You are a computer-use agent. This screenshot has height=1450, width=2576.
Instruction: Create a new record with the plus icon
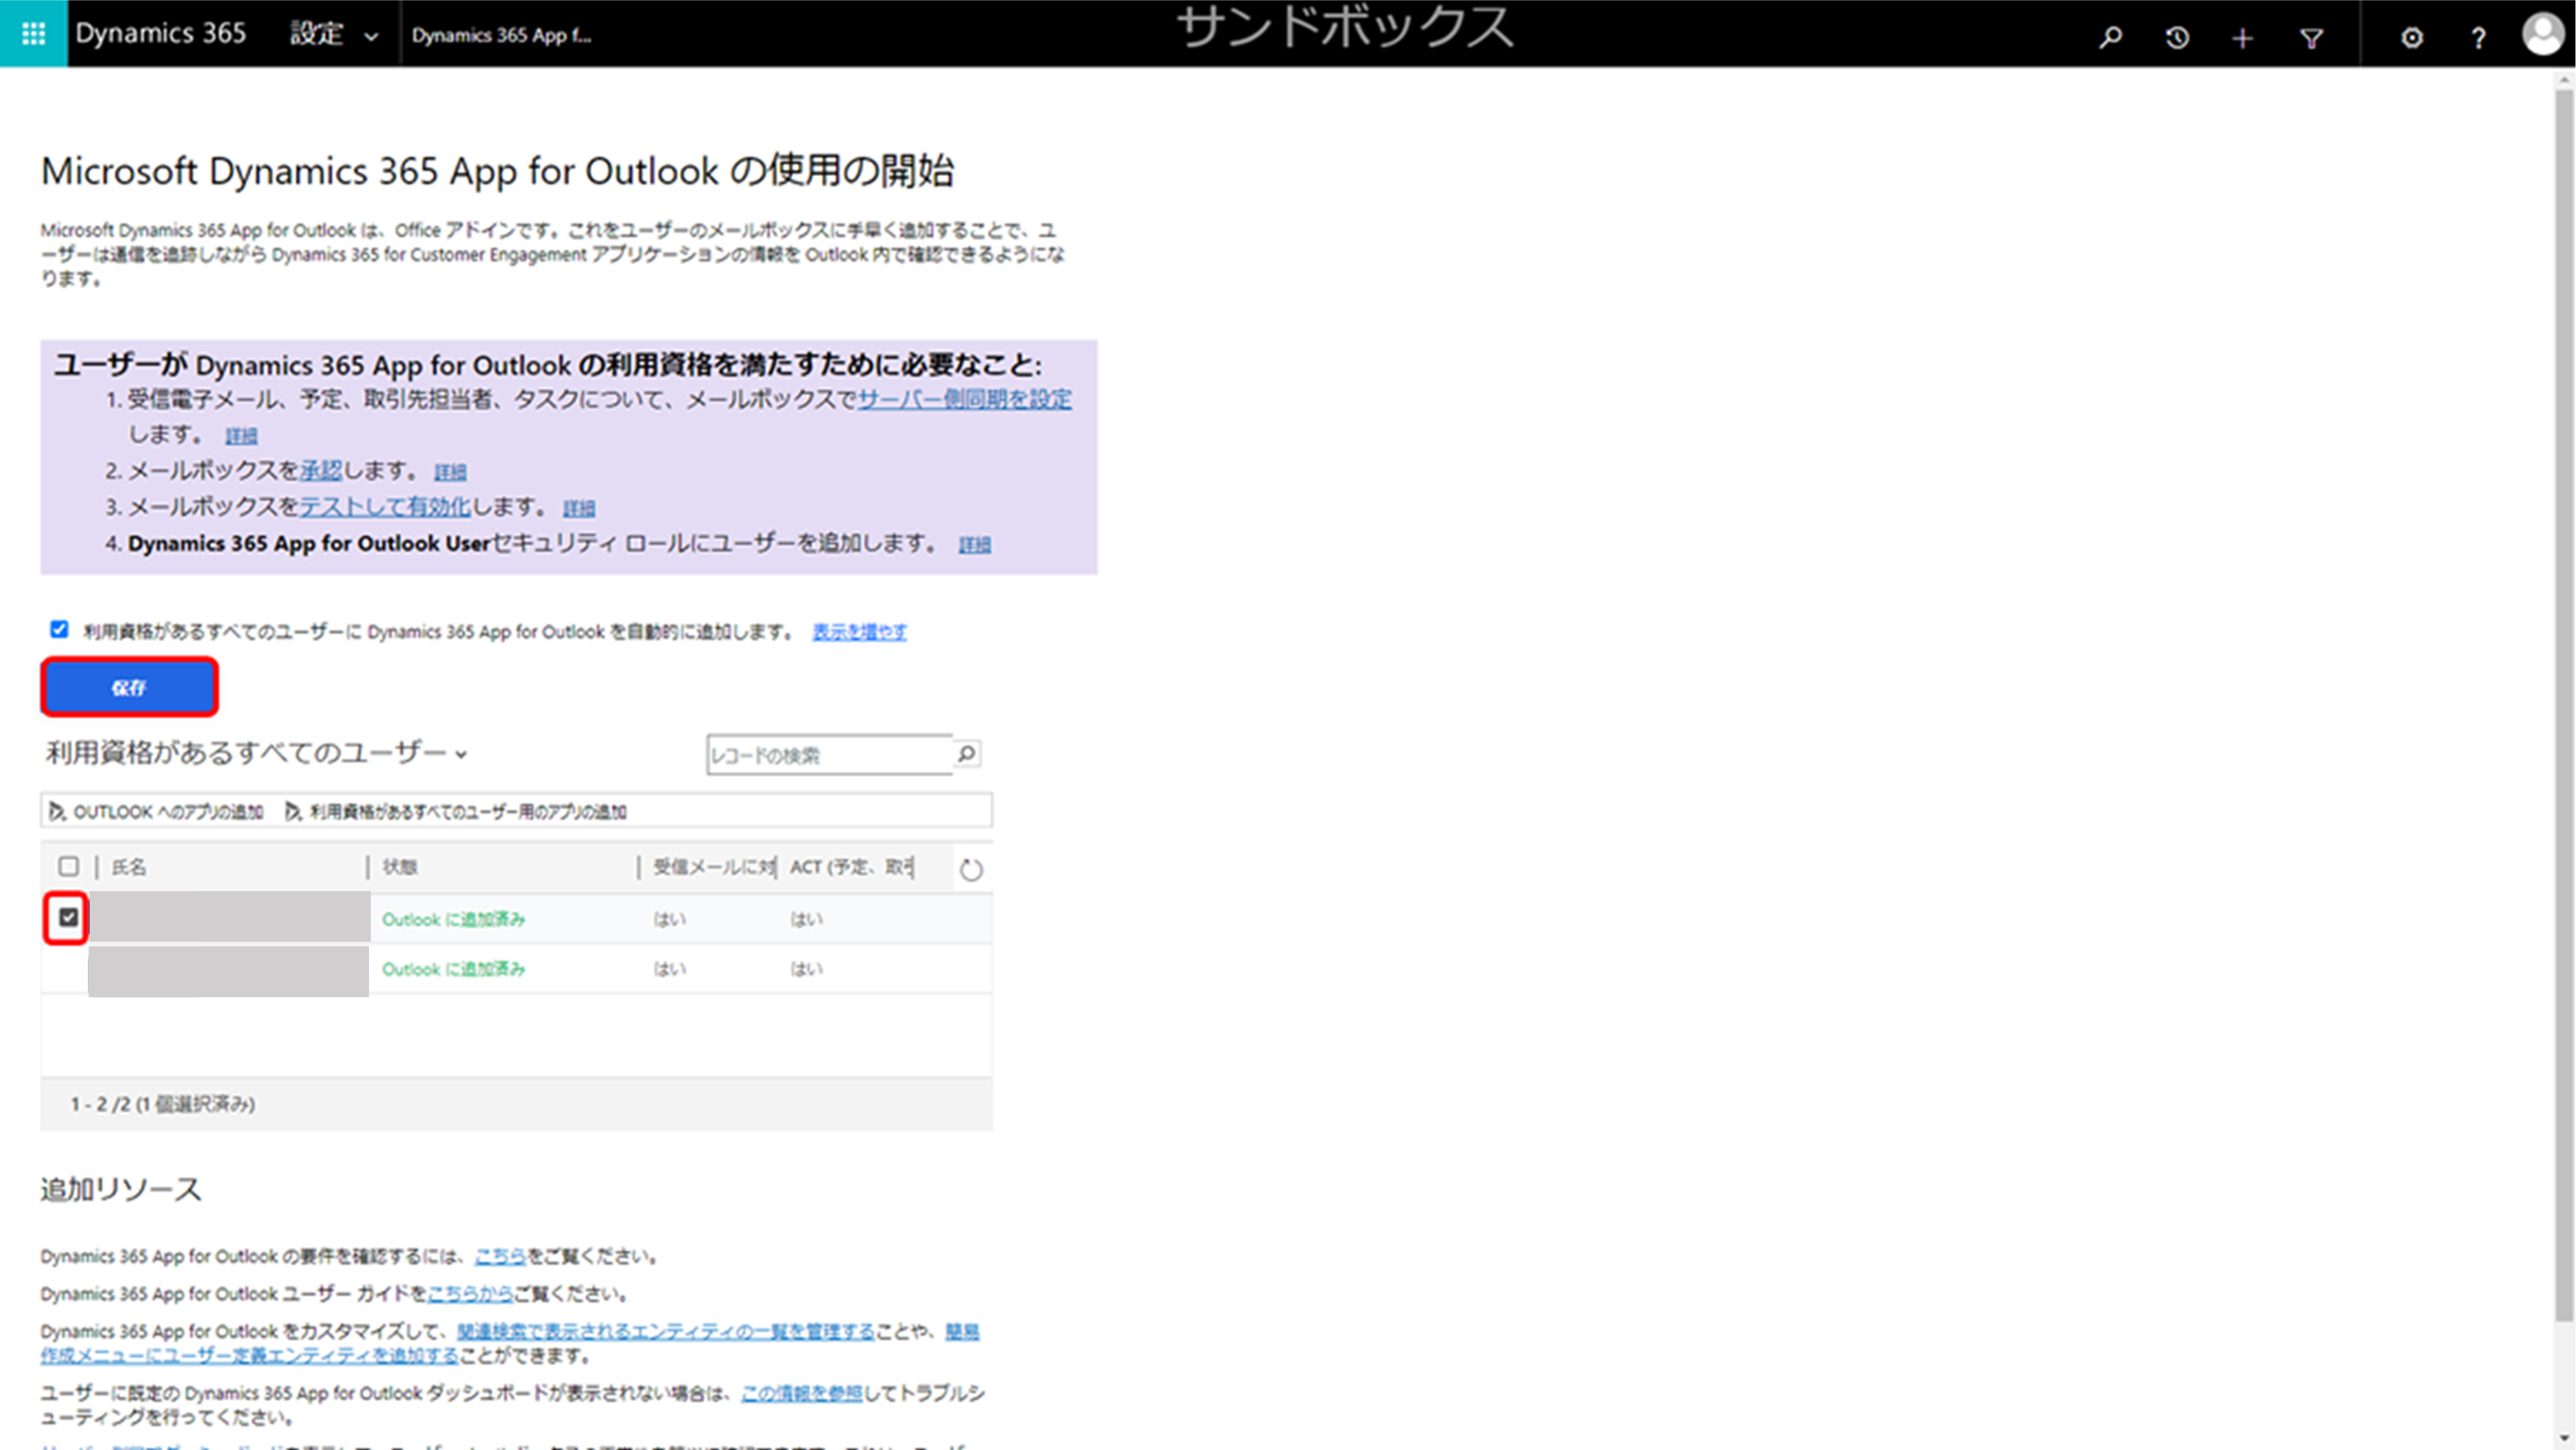pyautogui.click(x=2242, y=38)
